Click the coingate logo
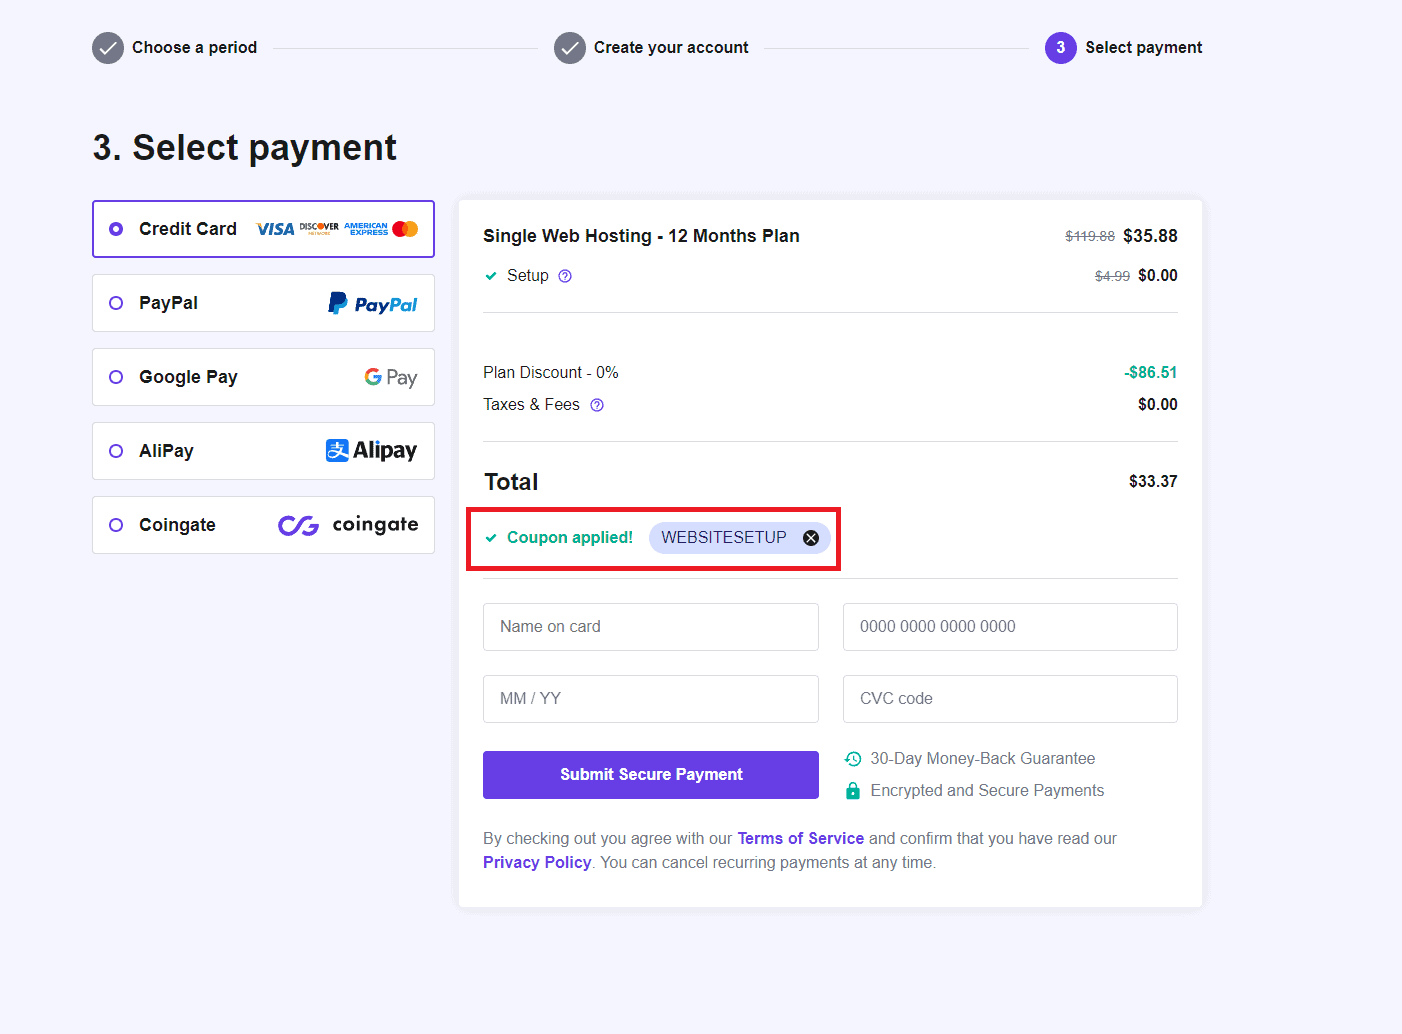Image resolution: width=1402 pixels, height=1034 pixels. pyautogui.click(x=348, y=525)
